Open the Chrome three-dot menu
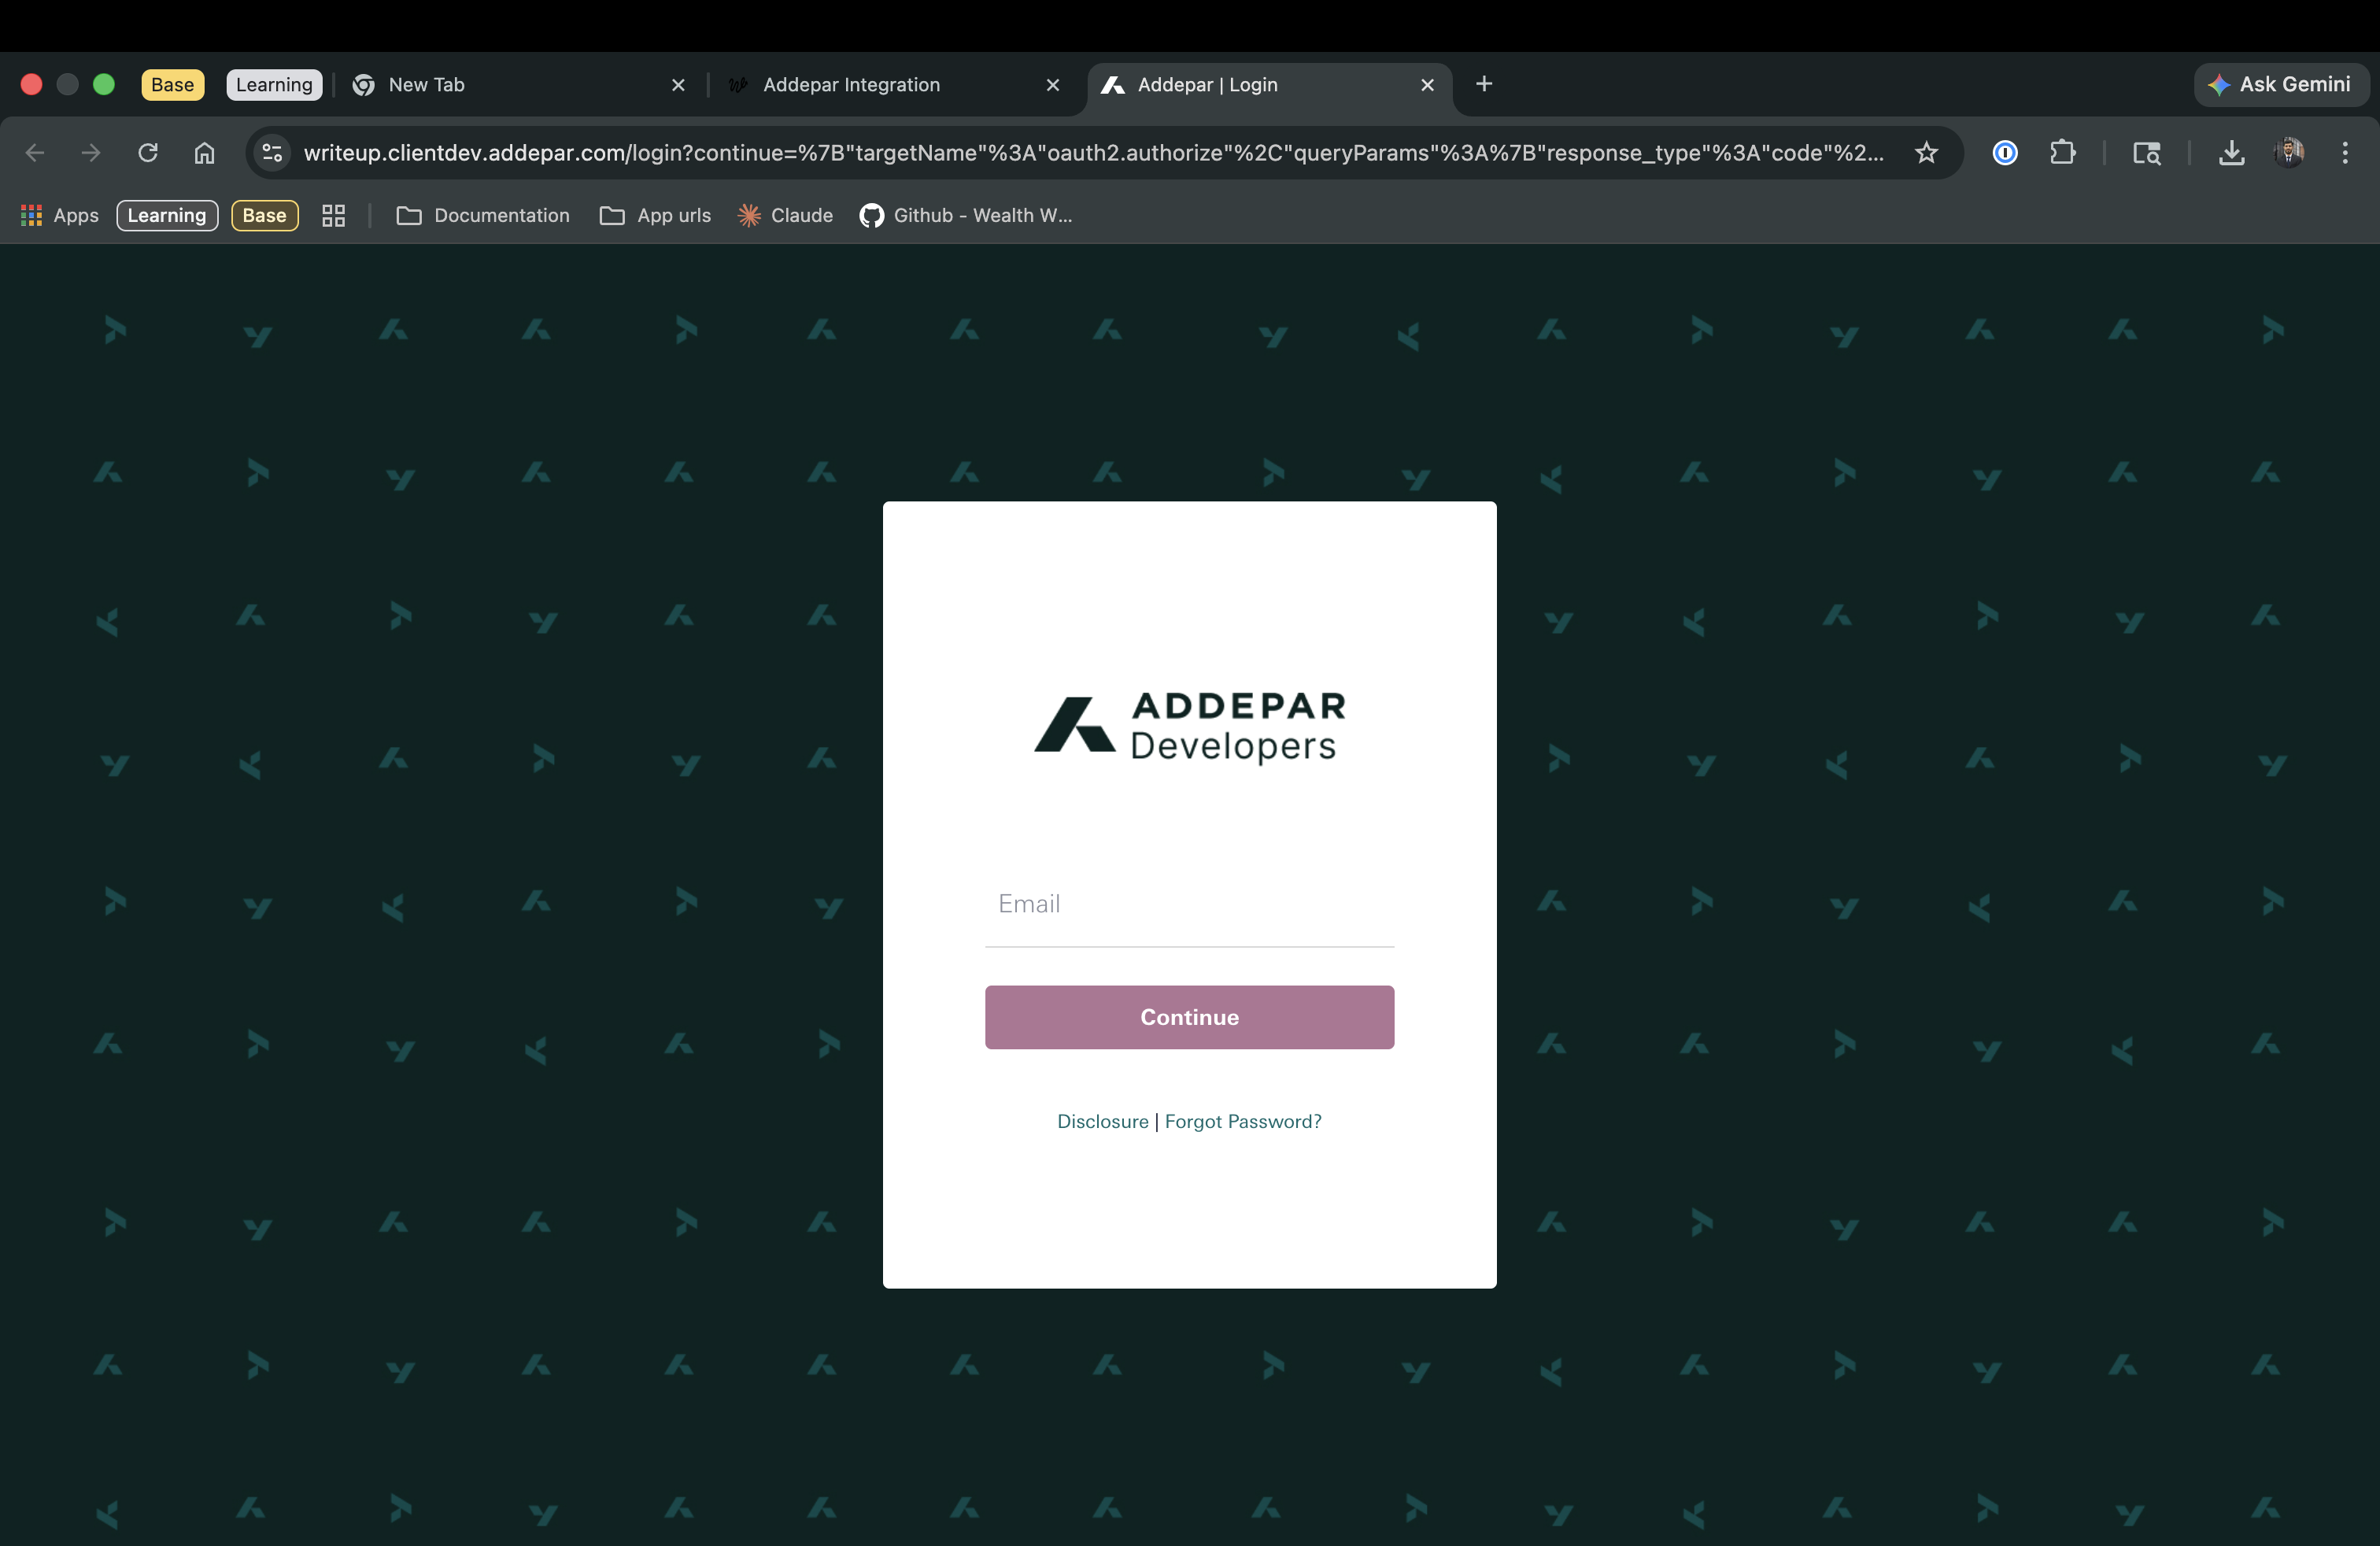Viewport: 2380px width, 1546px height. tap(2344, 152)
